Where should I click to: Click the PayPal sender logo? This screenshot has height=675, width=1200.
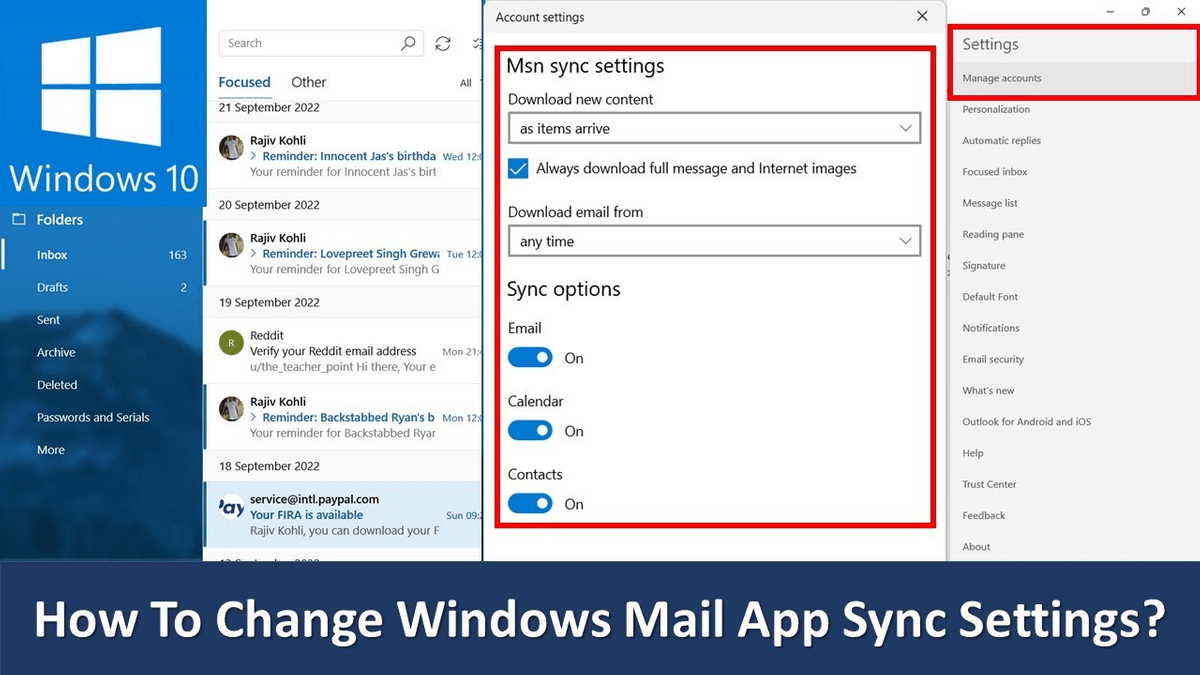[x=231, y=506]
